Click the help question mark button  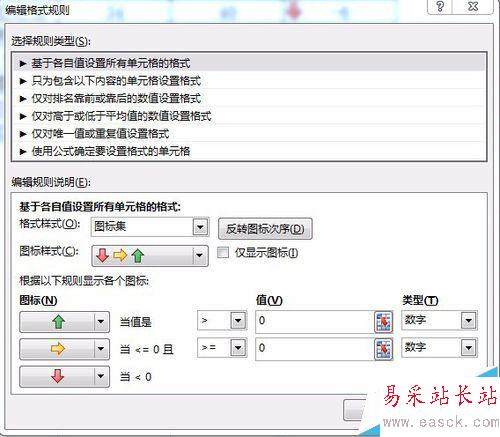coord(440,6)
